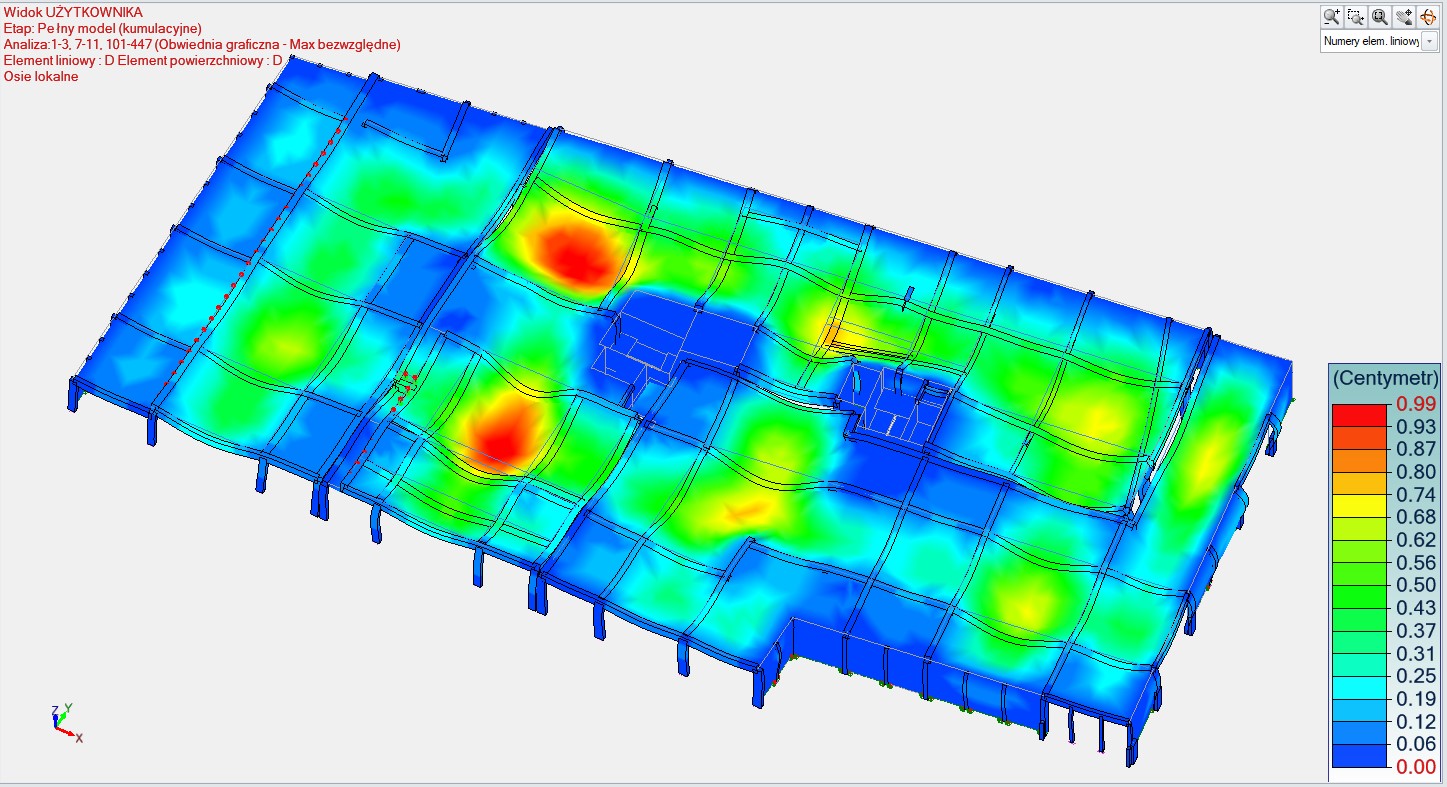Click the '(Centymetr)' legend unit title
The image size is (1447, 787).
coord(1385,378)
